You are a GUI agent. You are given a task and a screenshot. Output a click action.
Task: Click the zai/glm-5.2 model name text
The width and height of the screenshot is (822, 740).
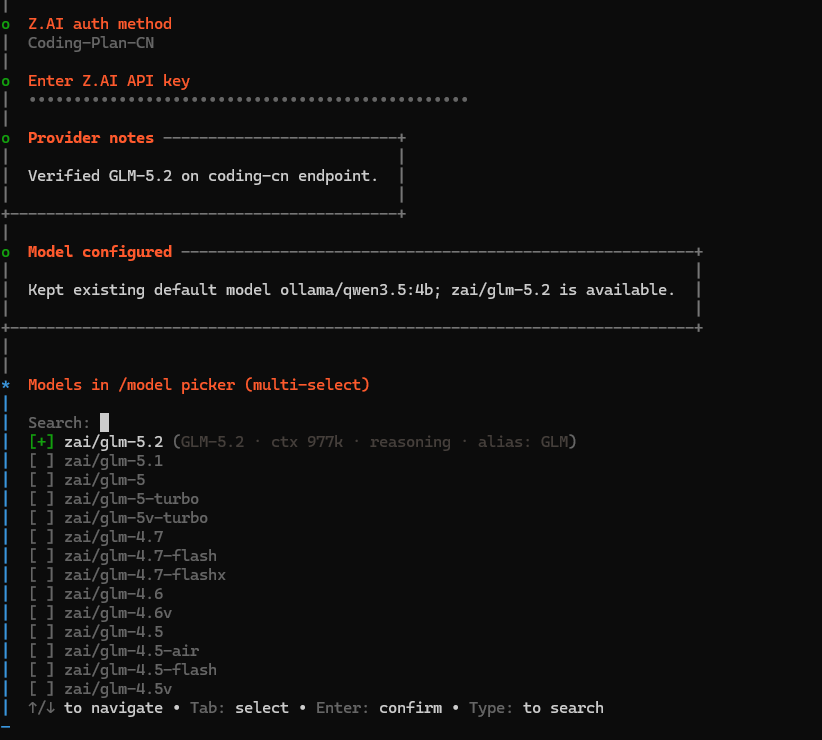(x=114, y=442)
